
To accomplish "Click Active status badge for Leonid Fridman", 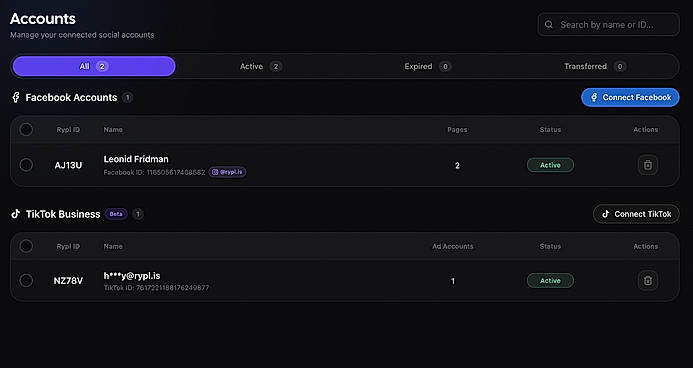I will [550, 165].
